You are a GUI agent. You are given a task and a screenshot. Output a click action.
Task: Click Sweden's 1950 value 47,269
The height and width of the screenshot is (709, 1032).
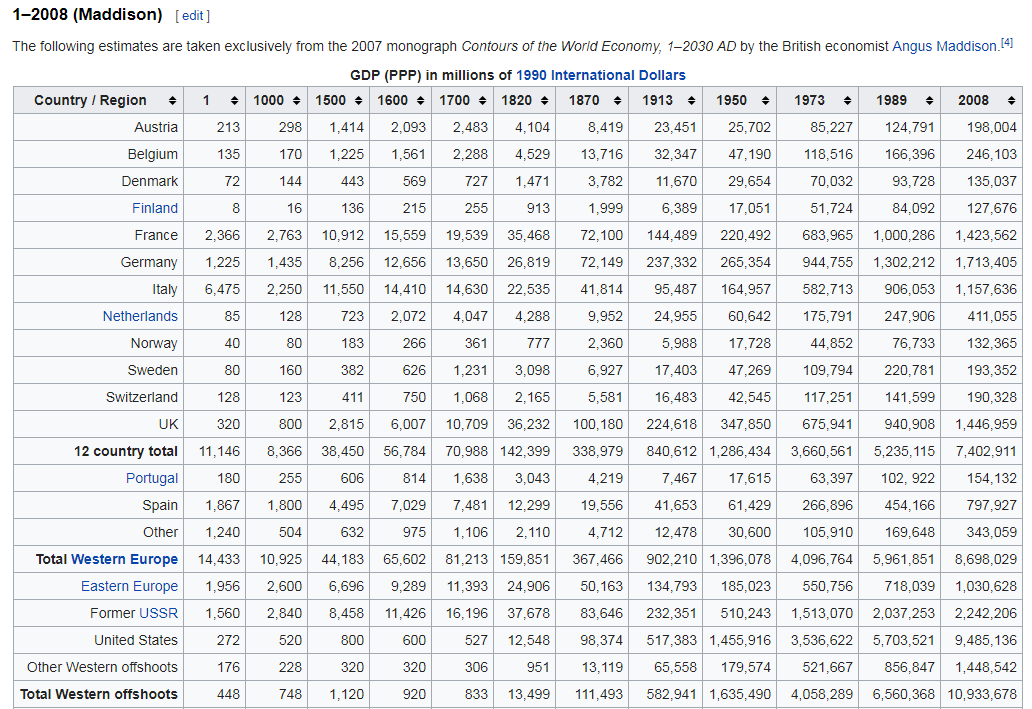[x=749, y=370]
